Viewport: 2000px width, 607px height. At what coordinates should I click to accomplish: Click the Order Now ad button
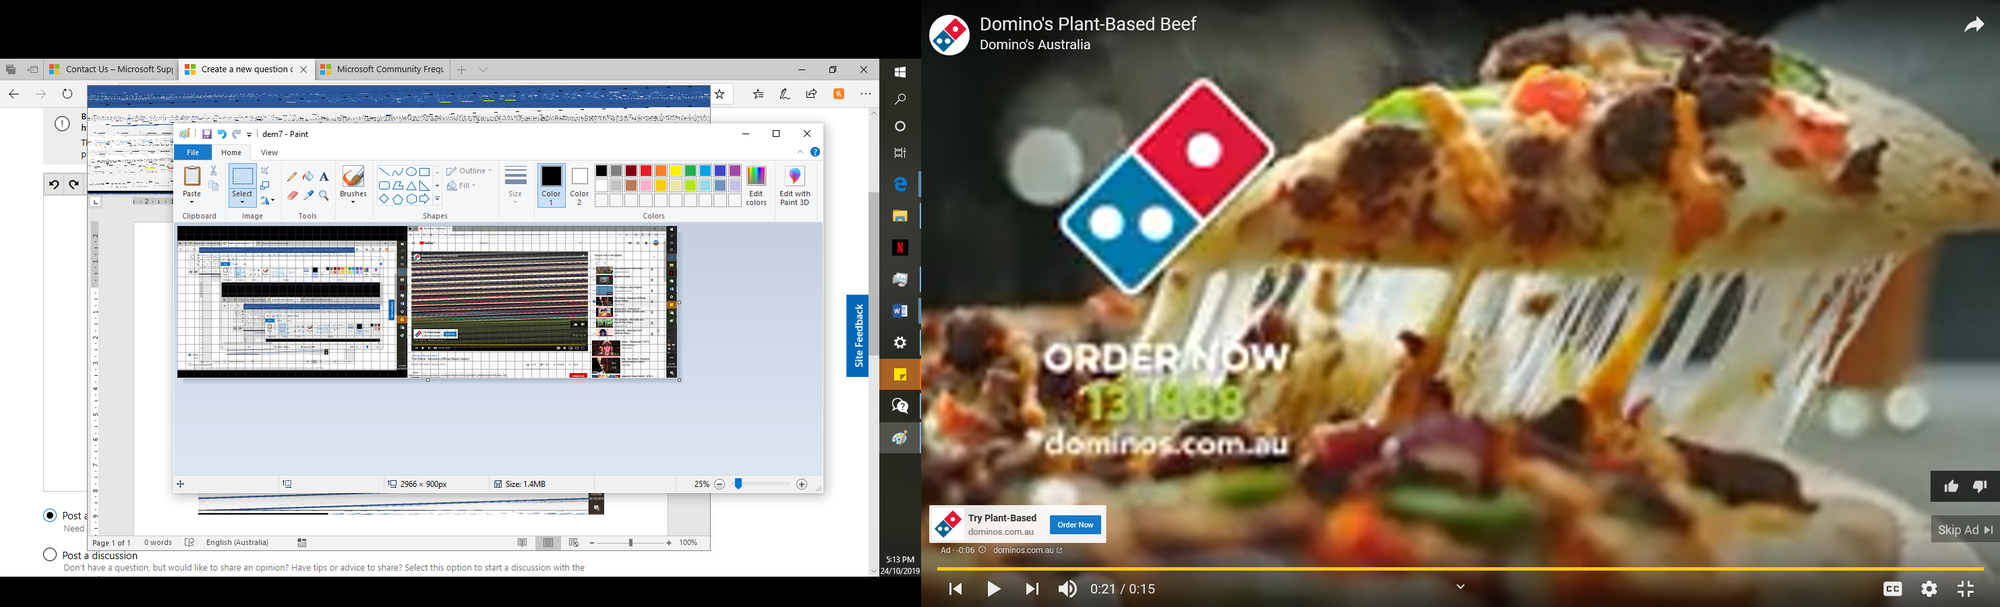(x=1075, y=525)
